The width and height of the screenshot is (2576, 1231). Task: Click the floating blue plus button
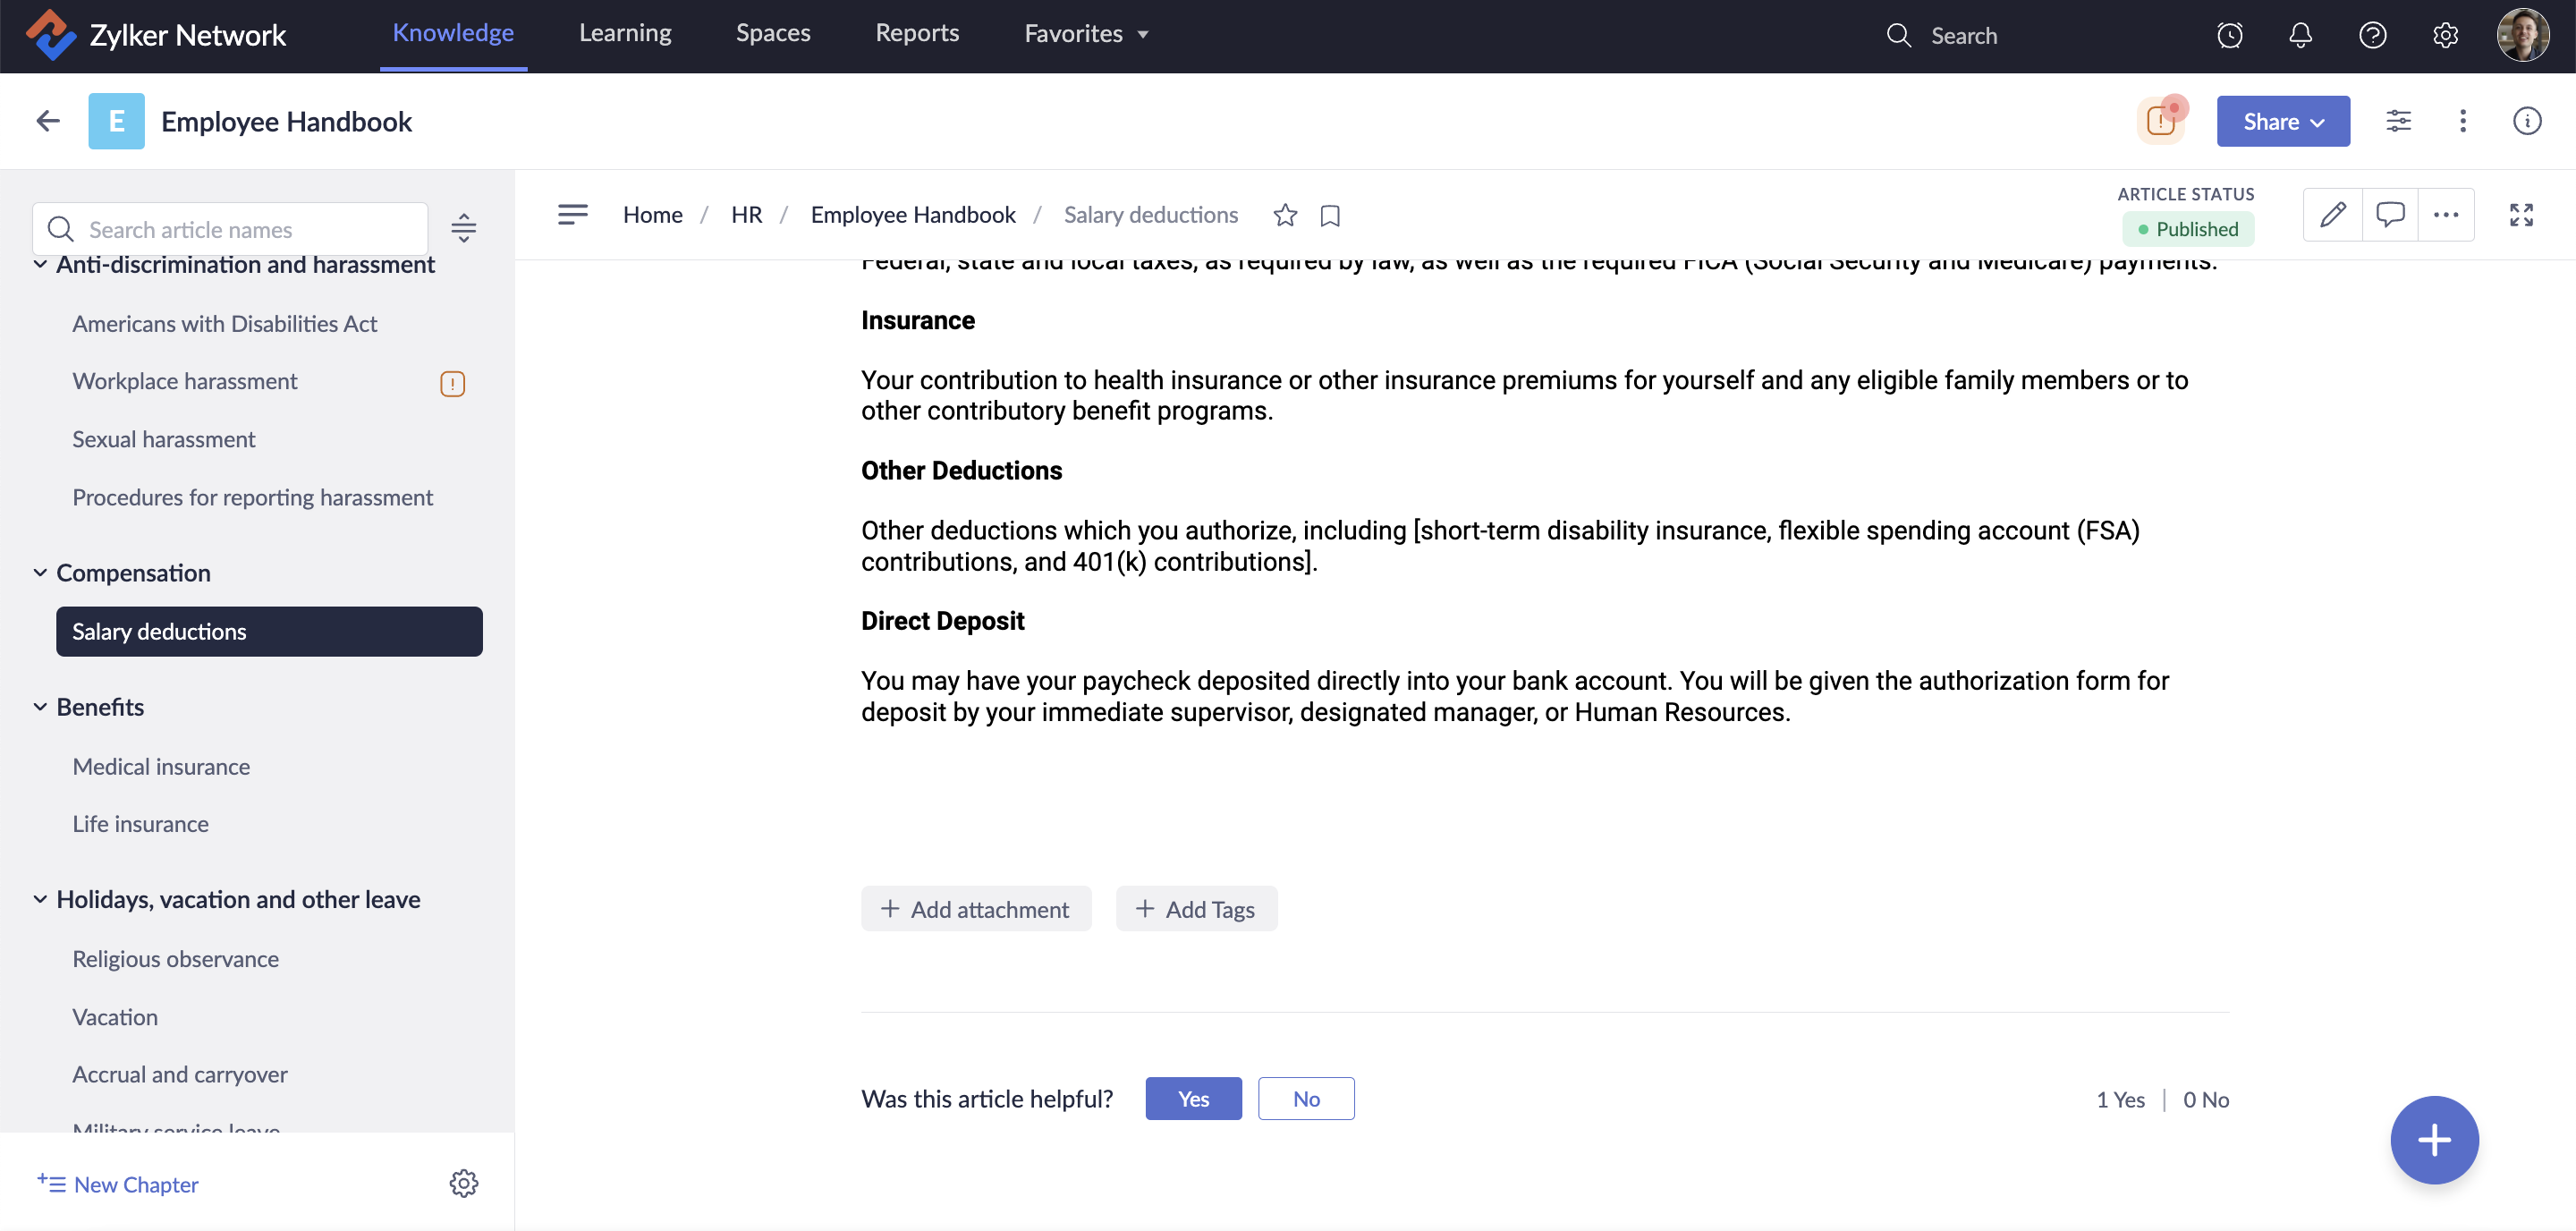2433,1139
